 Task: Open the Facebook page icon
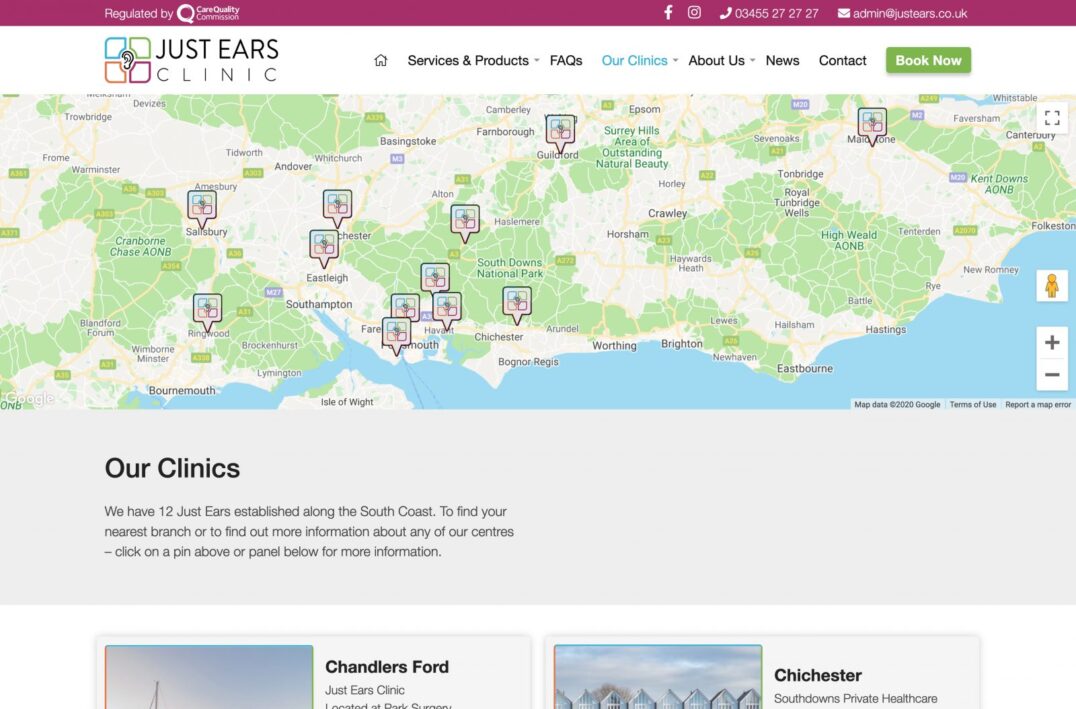668,13
